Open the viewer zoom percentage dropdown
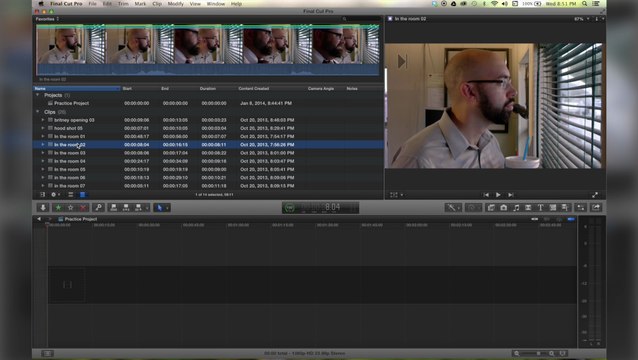The height and width of the screenshot is (360, 638). tap(581, 19)
